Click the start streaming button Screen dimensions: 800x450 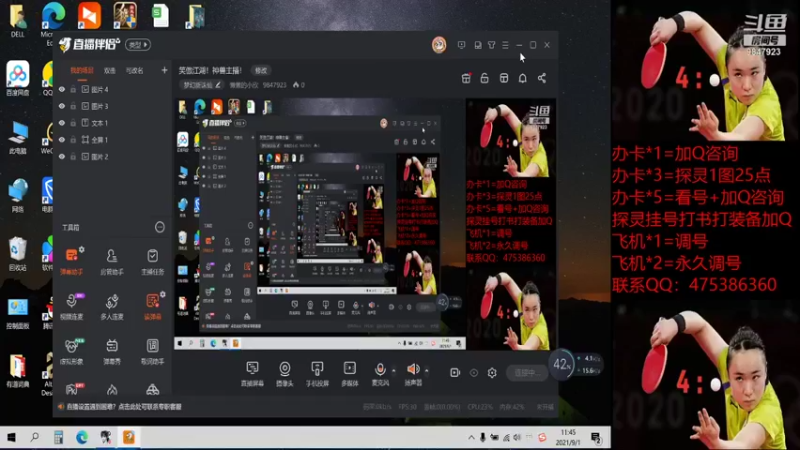pos(527,373)
